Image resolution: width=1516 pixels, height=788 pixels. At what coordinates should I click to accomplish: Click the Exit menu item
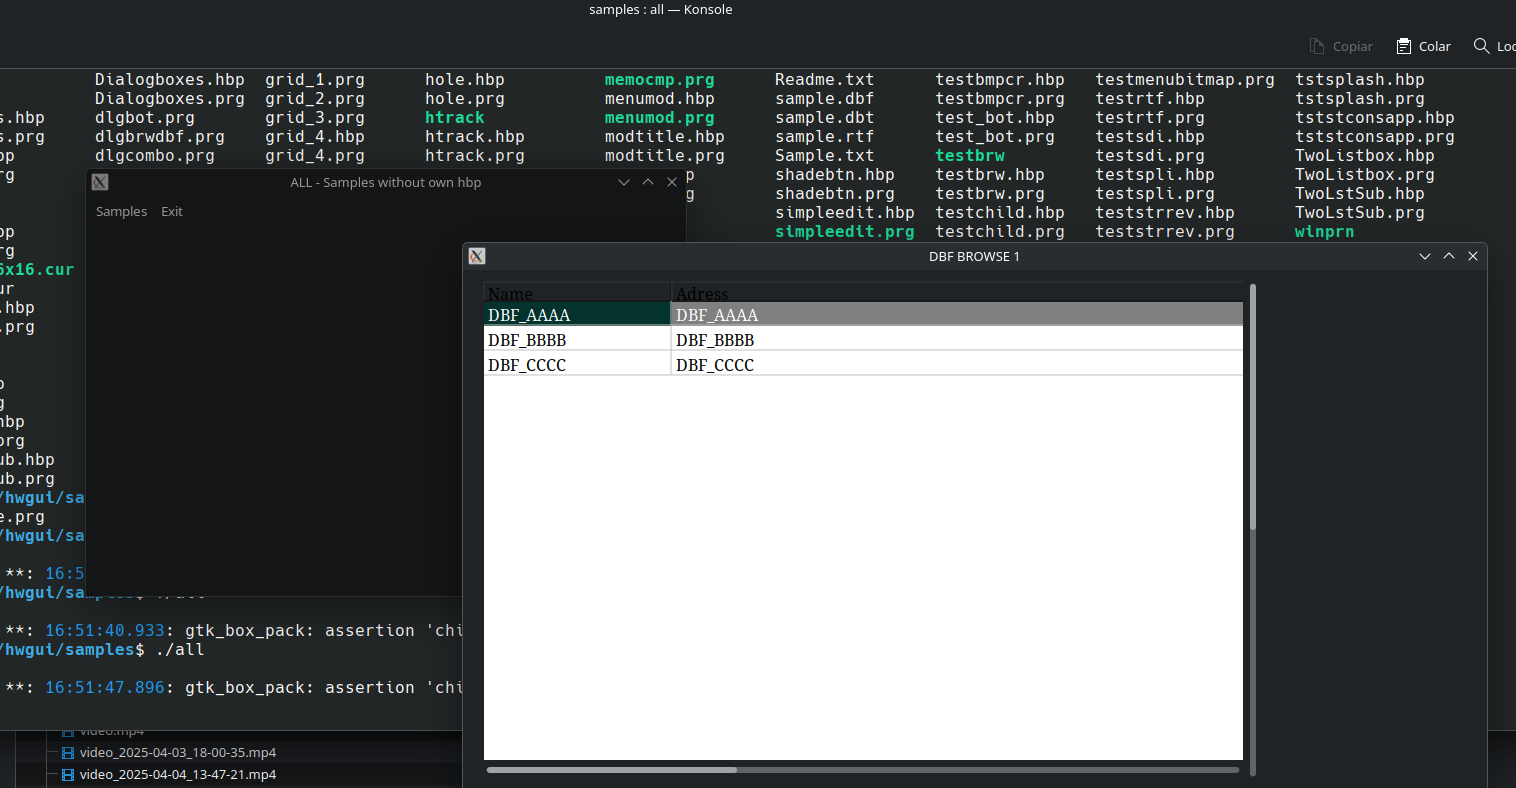(172, 211)
